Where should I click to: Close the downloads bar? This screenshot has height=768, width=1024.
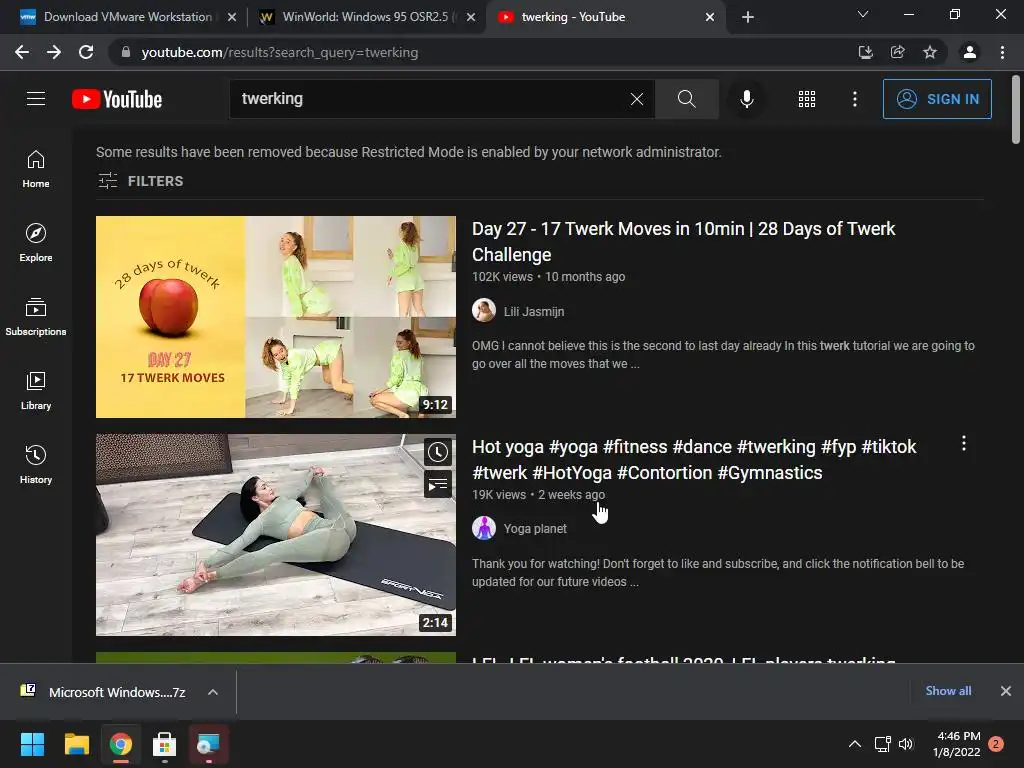(1006, 691)
